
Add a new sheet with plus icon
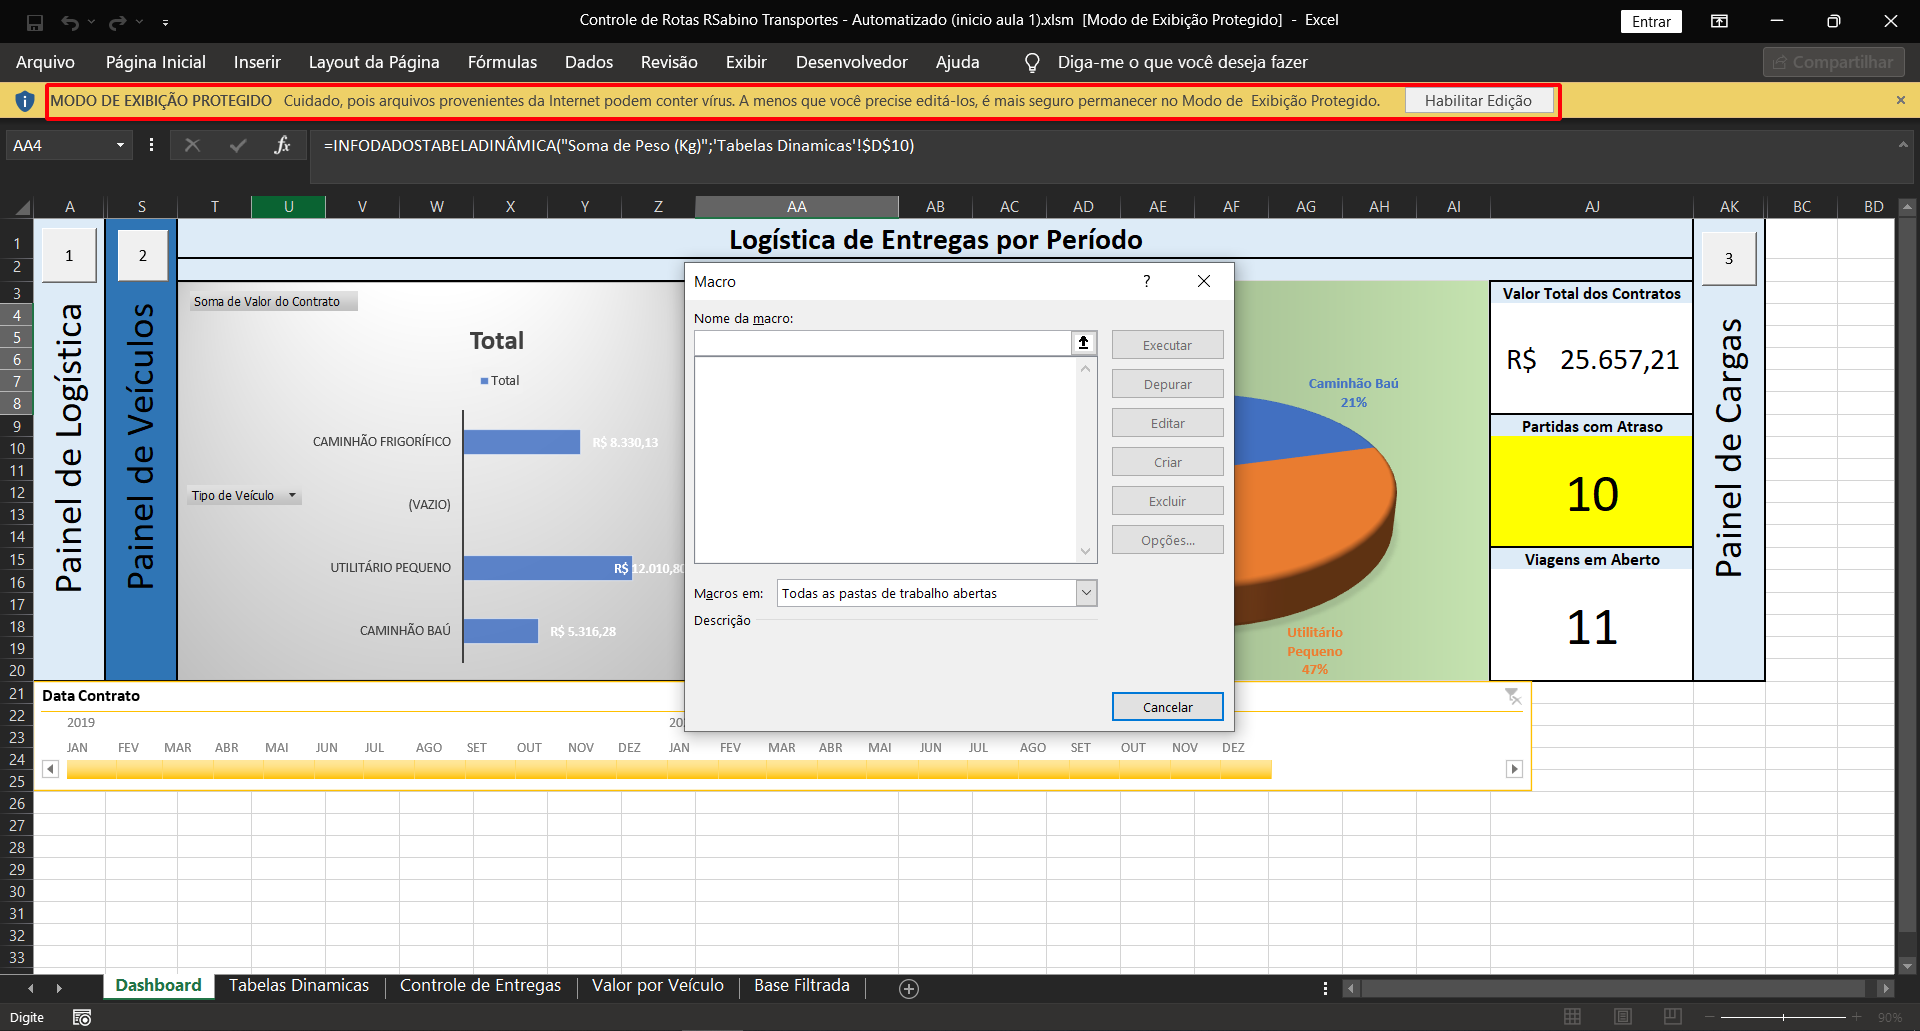(x=908, y=989)
